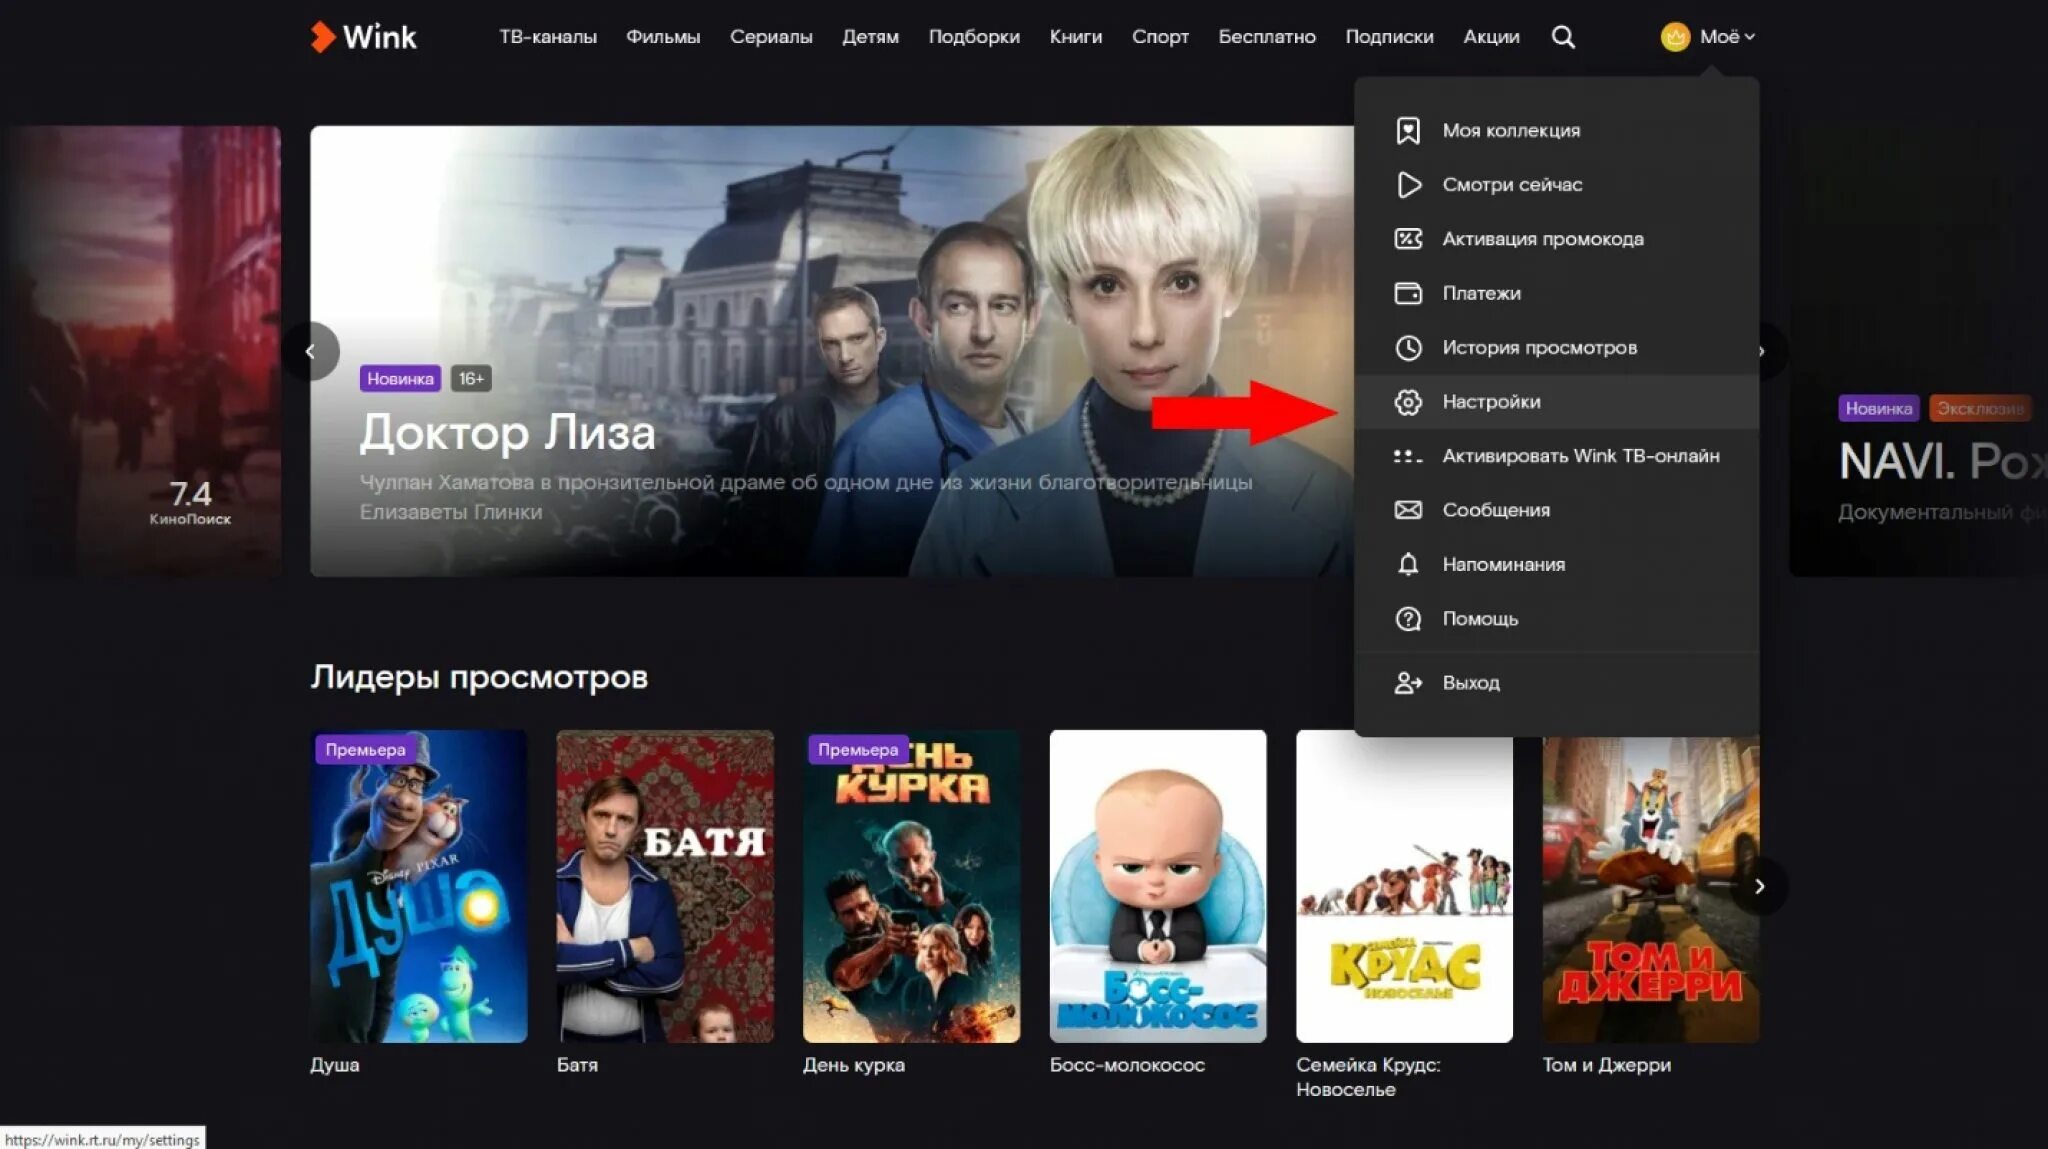Image resolution: width=2048 pixels, height=1149 pixels.
Task: Click Семейка Крудс: Новоселье title text
Action: pos(1368,1077)
